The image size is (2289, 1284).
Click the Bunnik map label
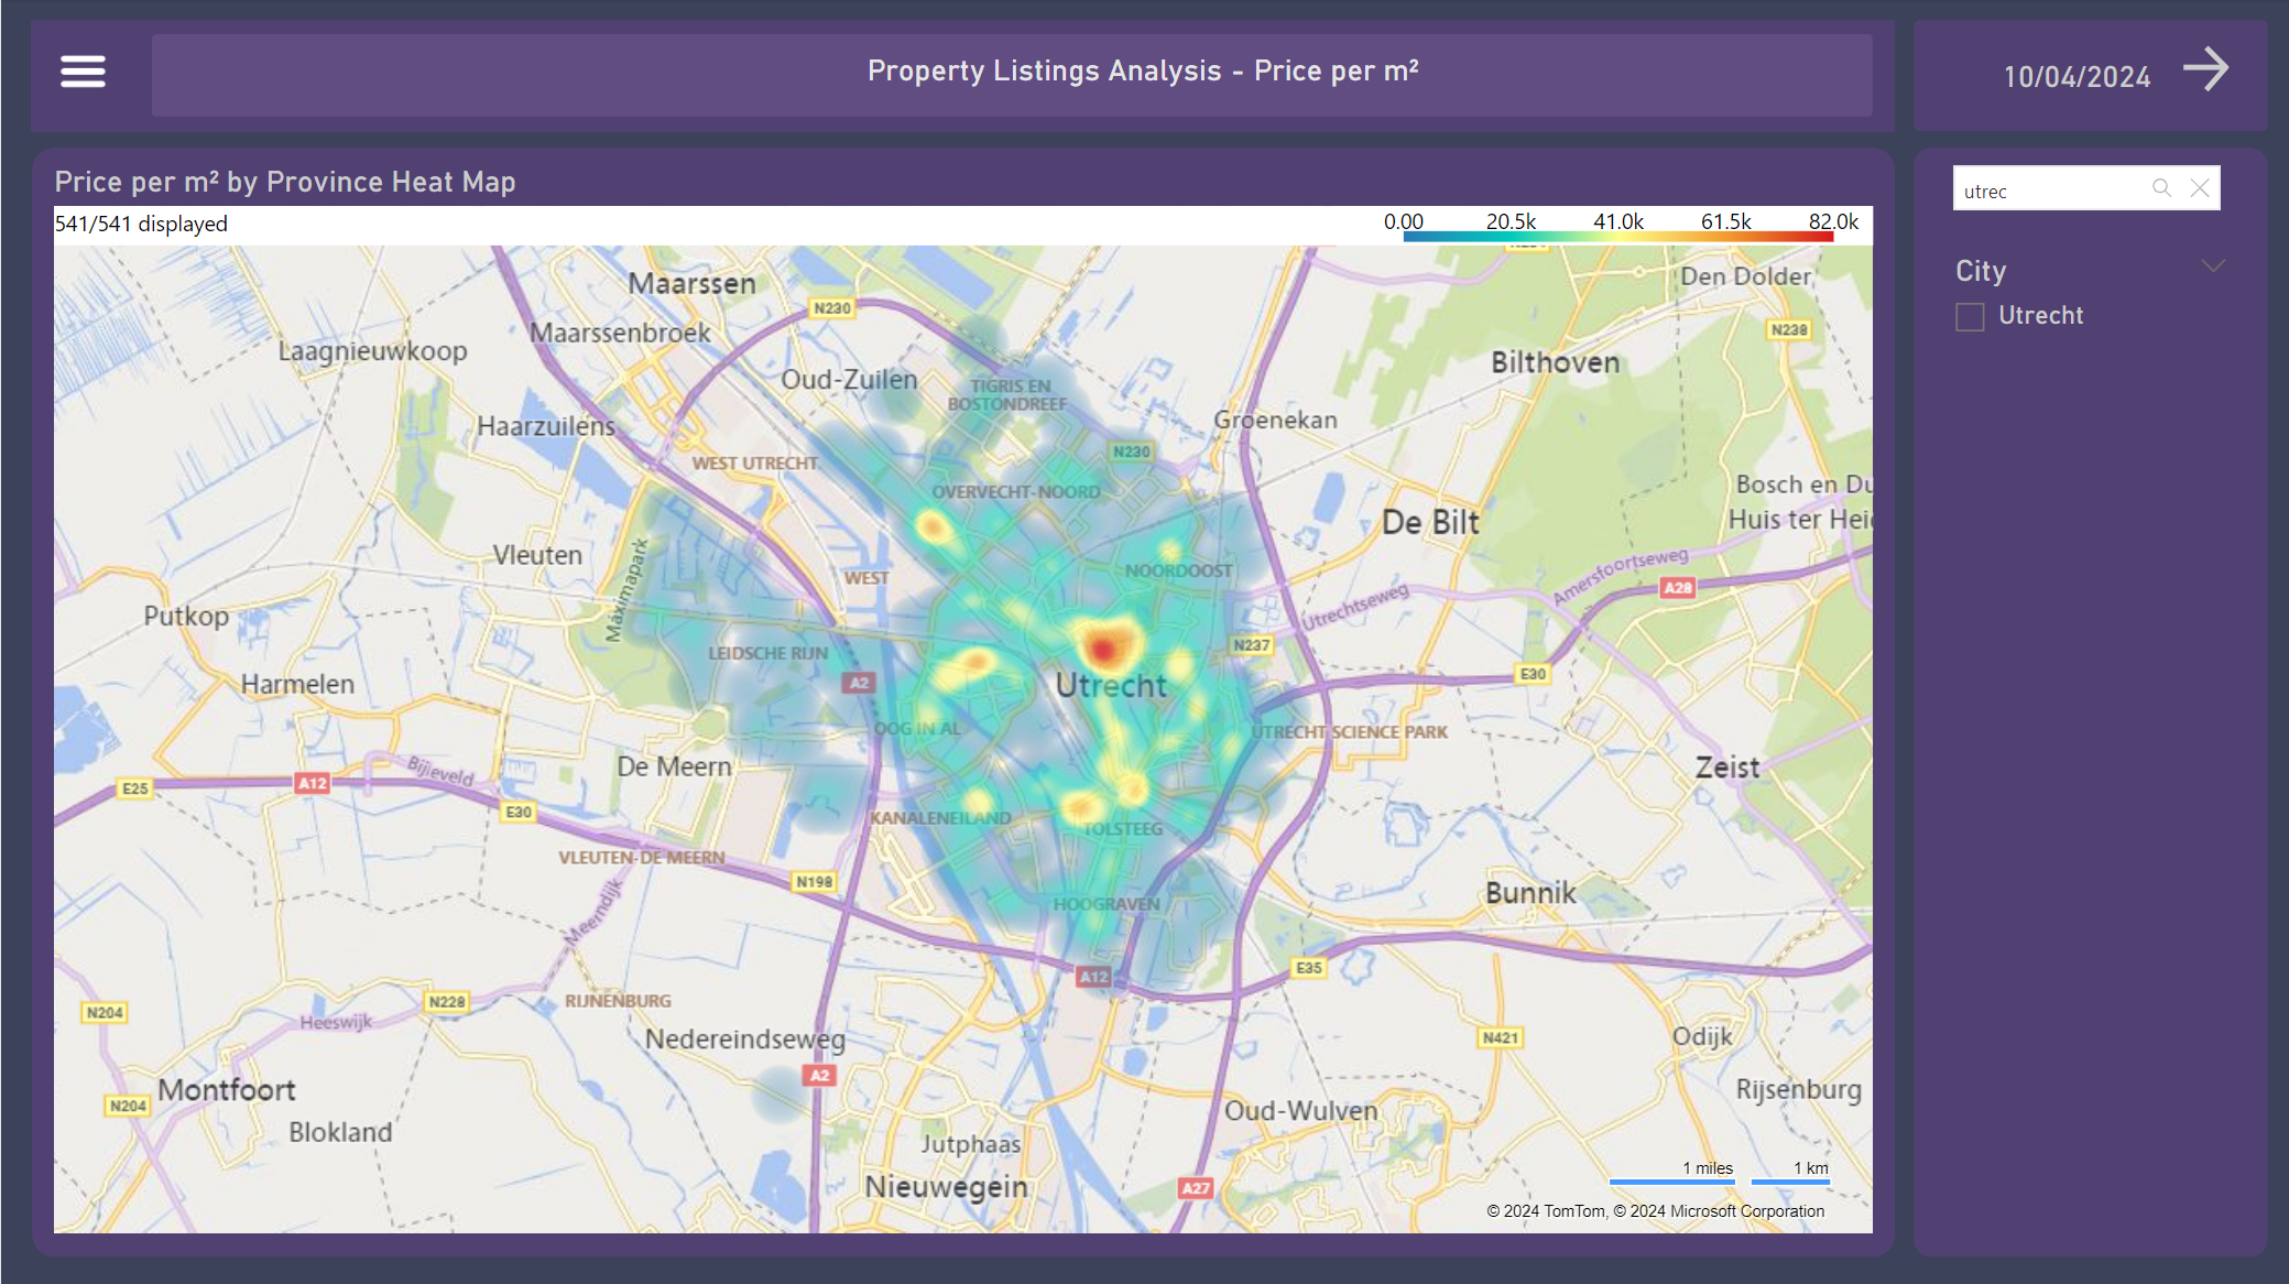pyautogui.click(x=1530, y=893)
